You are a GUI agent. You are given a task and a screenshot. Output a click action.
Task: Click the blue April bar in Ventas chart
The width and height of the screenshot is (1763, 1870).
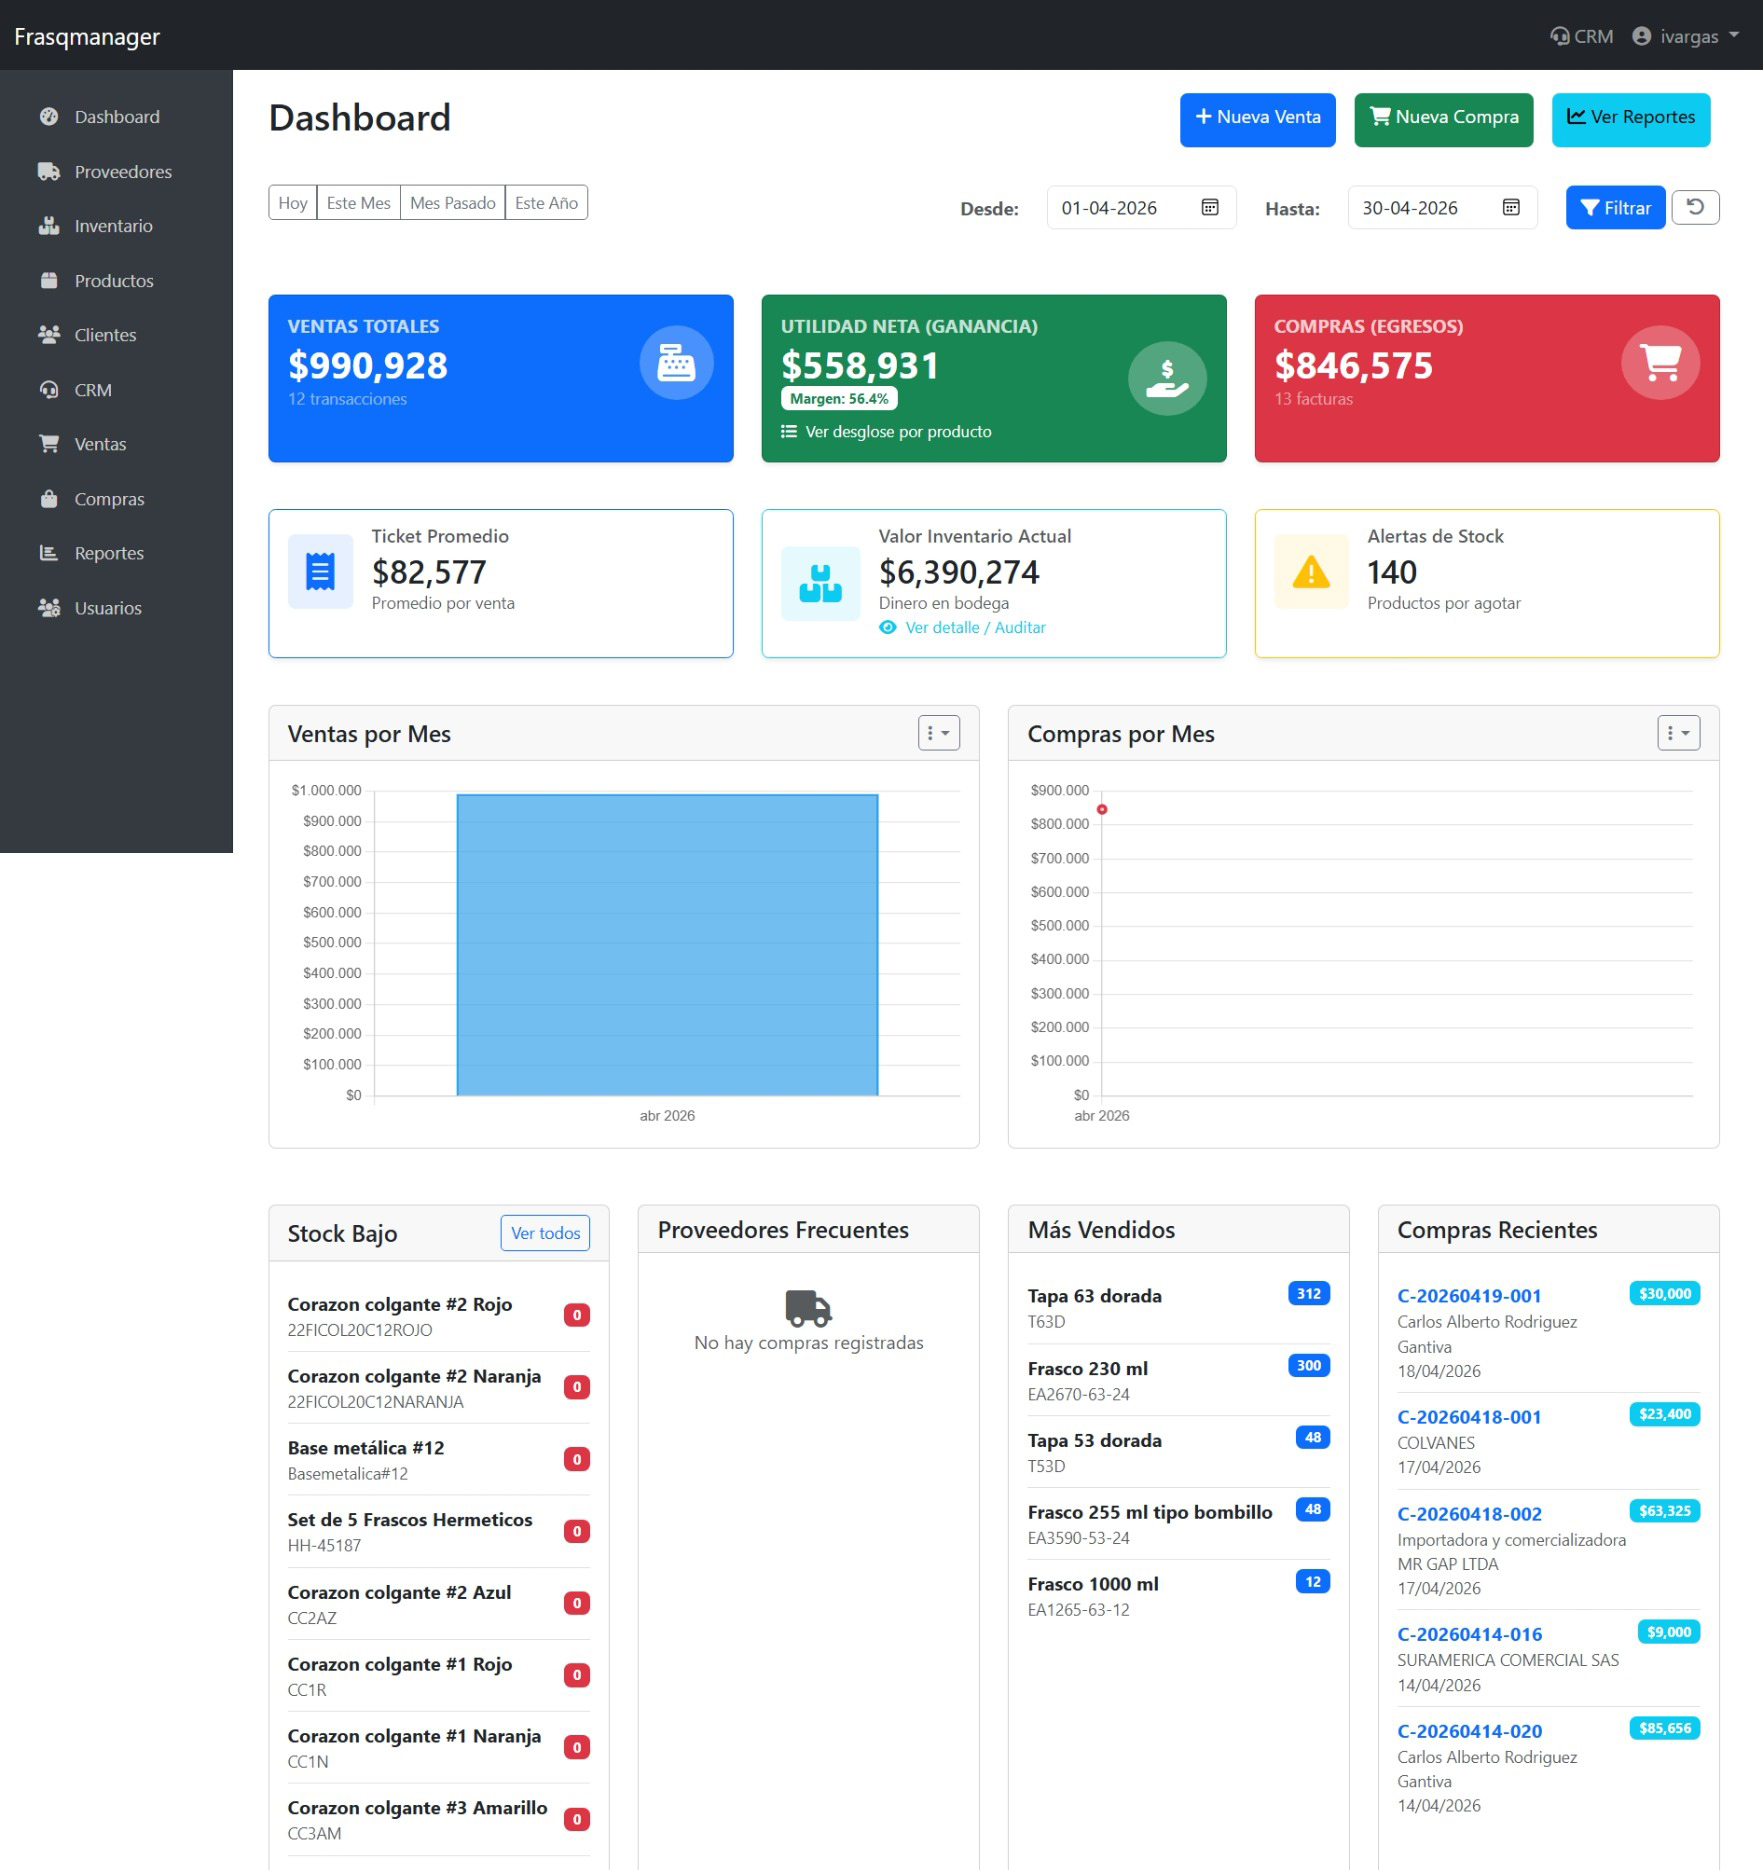[667, 944]
